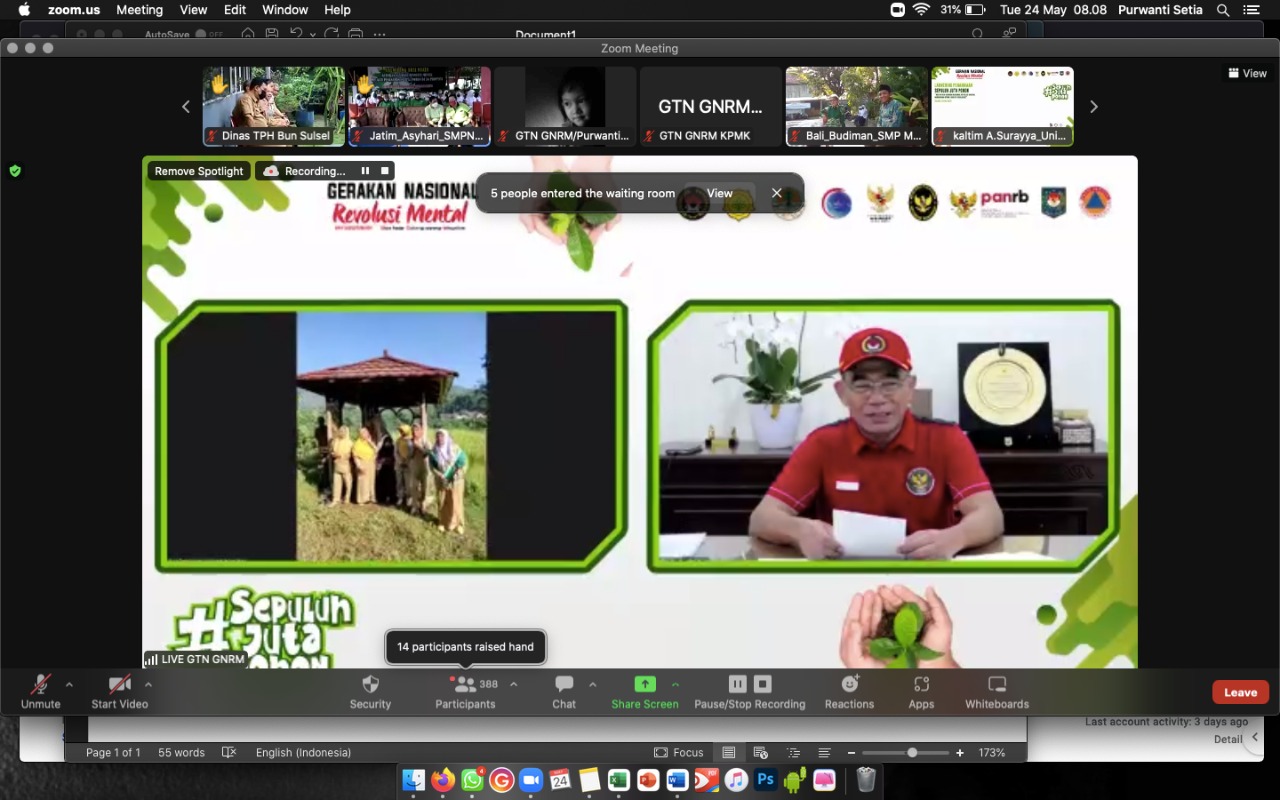Expand the arrow next to Participants

coord(514,685)
